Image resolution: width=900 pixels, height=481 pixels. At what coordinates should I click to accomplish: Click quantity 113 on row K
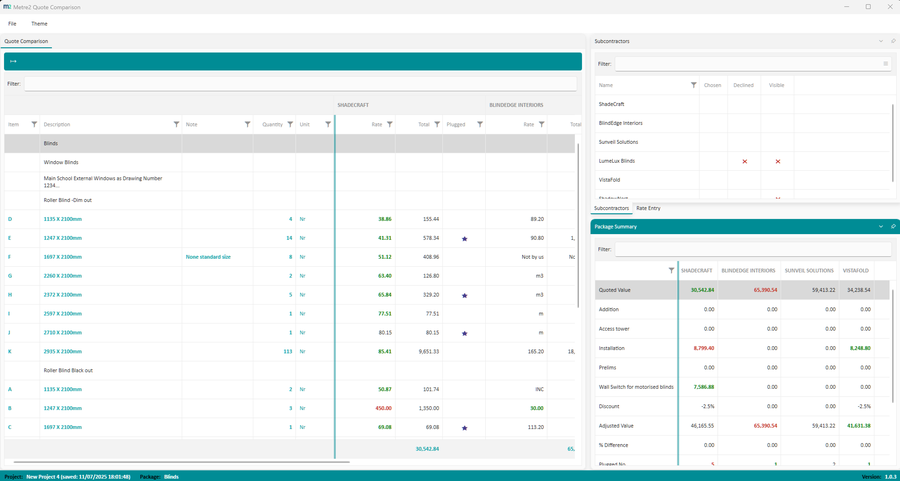[x=288, y=351]
